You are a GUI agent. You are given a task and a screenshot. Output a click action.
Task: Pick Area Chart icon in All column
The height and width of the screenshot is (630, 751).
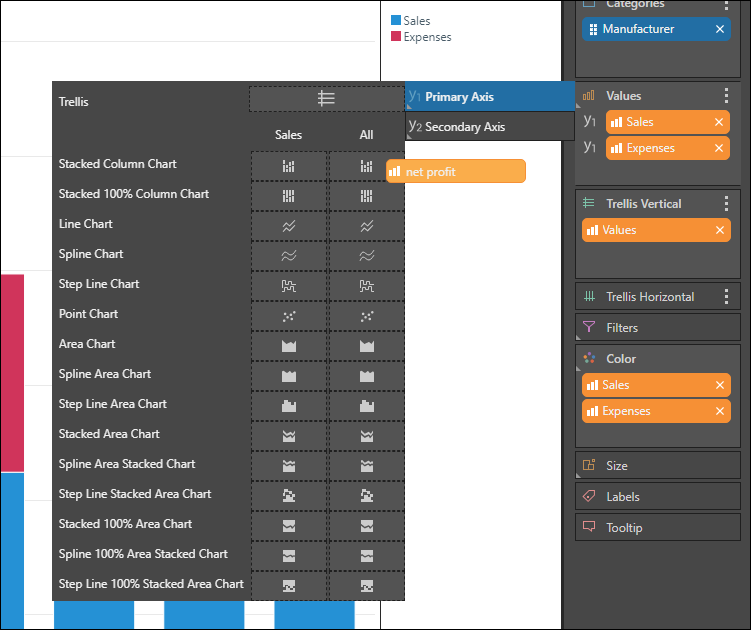(367, 345)
